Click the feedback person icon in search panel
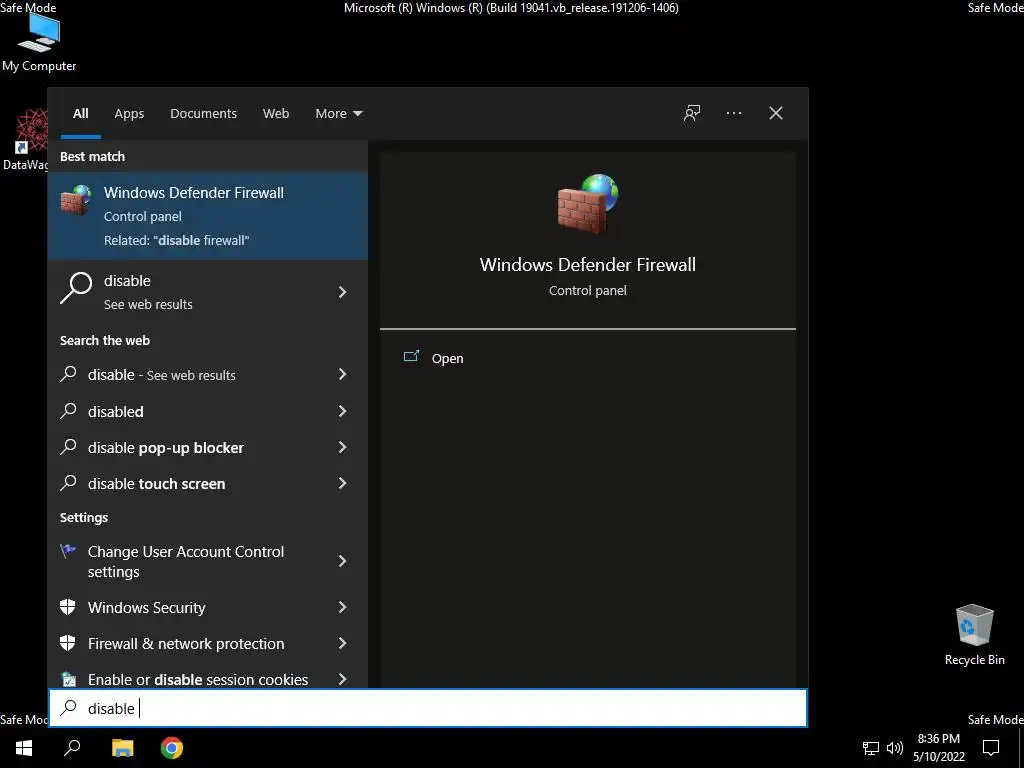The height and width of the screenshot is (768, 1024). (692, 113)
